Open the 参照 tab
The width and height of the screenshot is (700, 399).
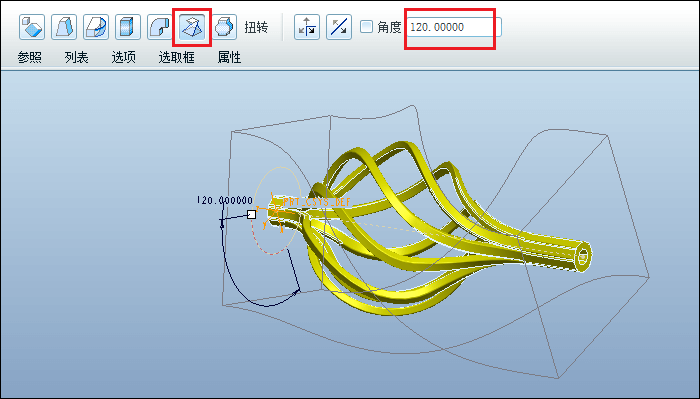click(29, 57)
